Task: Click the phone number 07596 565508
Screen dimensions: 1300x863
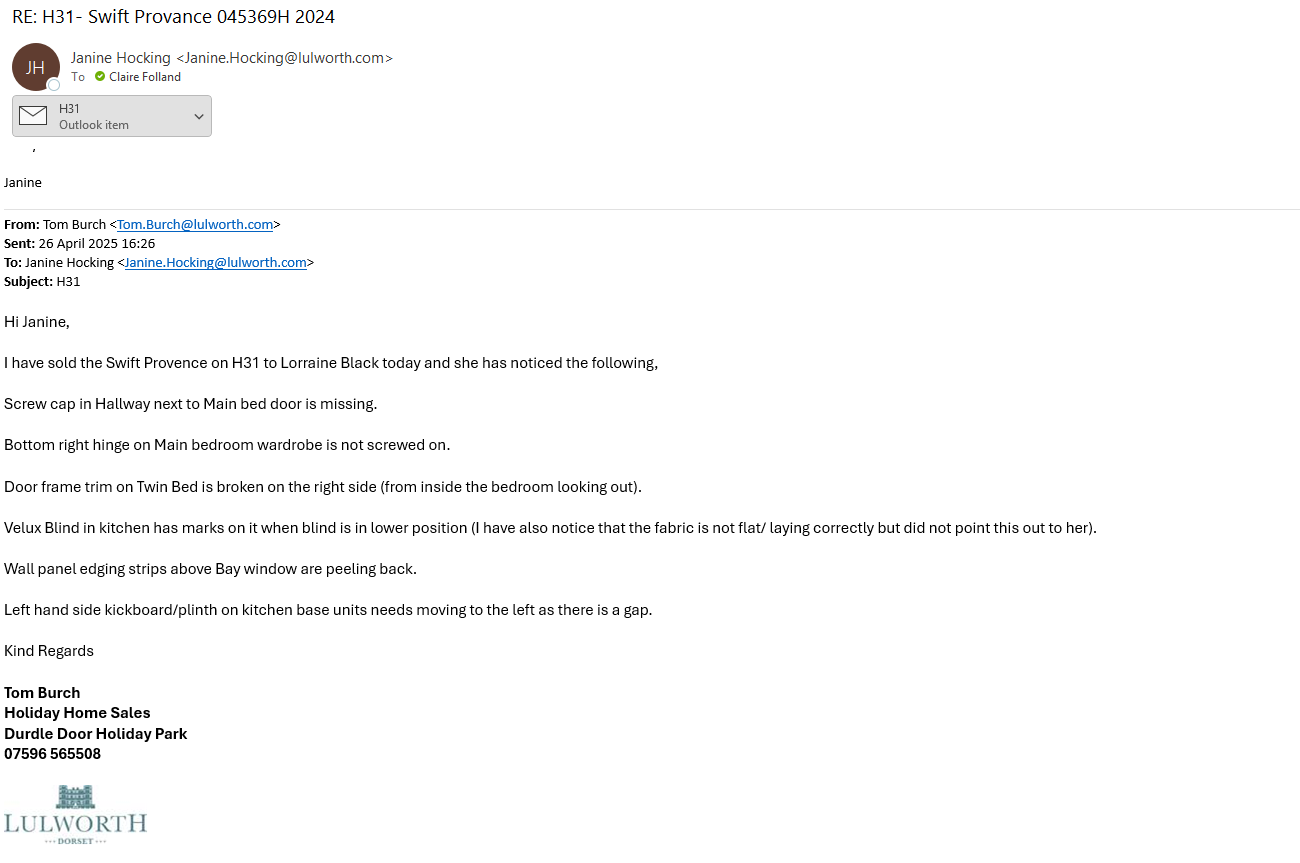Action: click(x=52, y=754)
